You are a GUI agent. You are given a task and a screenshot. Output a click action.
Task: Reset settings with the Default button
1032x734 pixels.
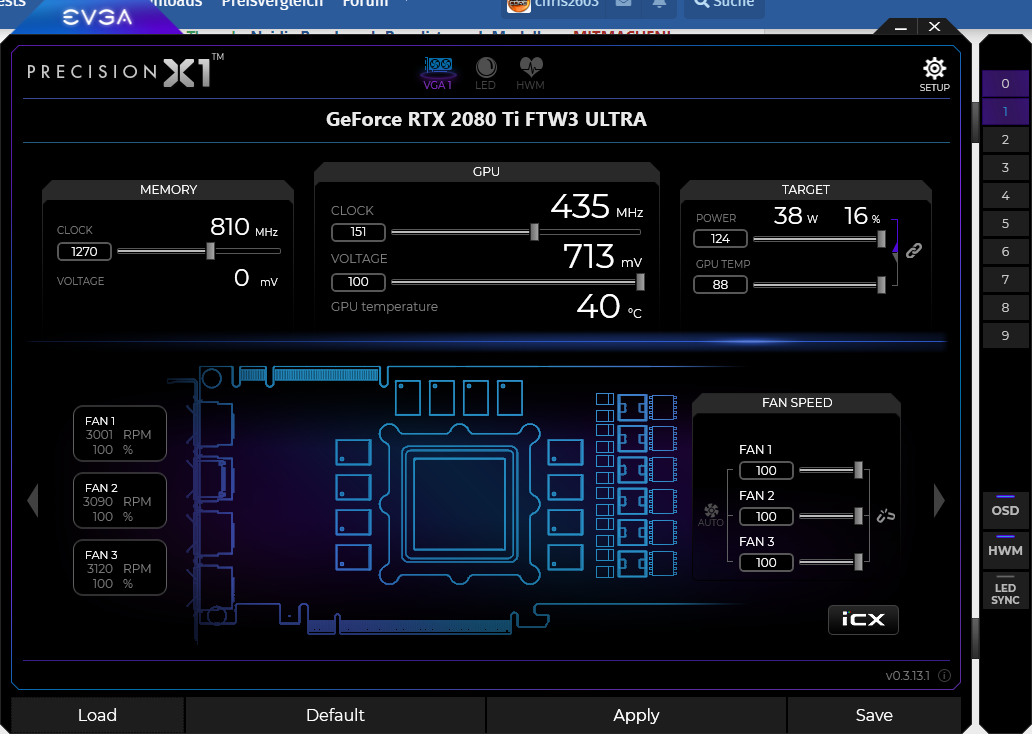pos(335,715)
